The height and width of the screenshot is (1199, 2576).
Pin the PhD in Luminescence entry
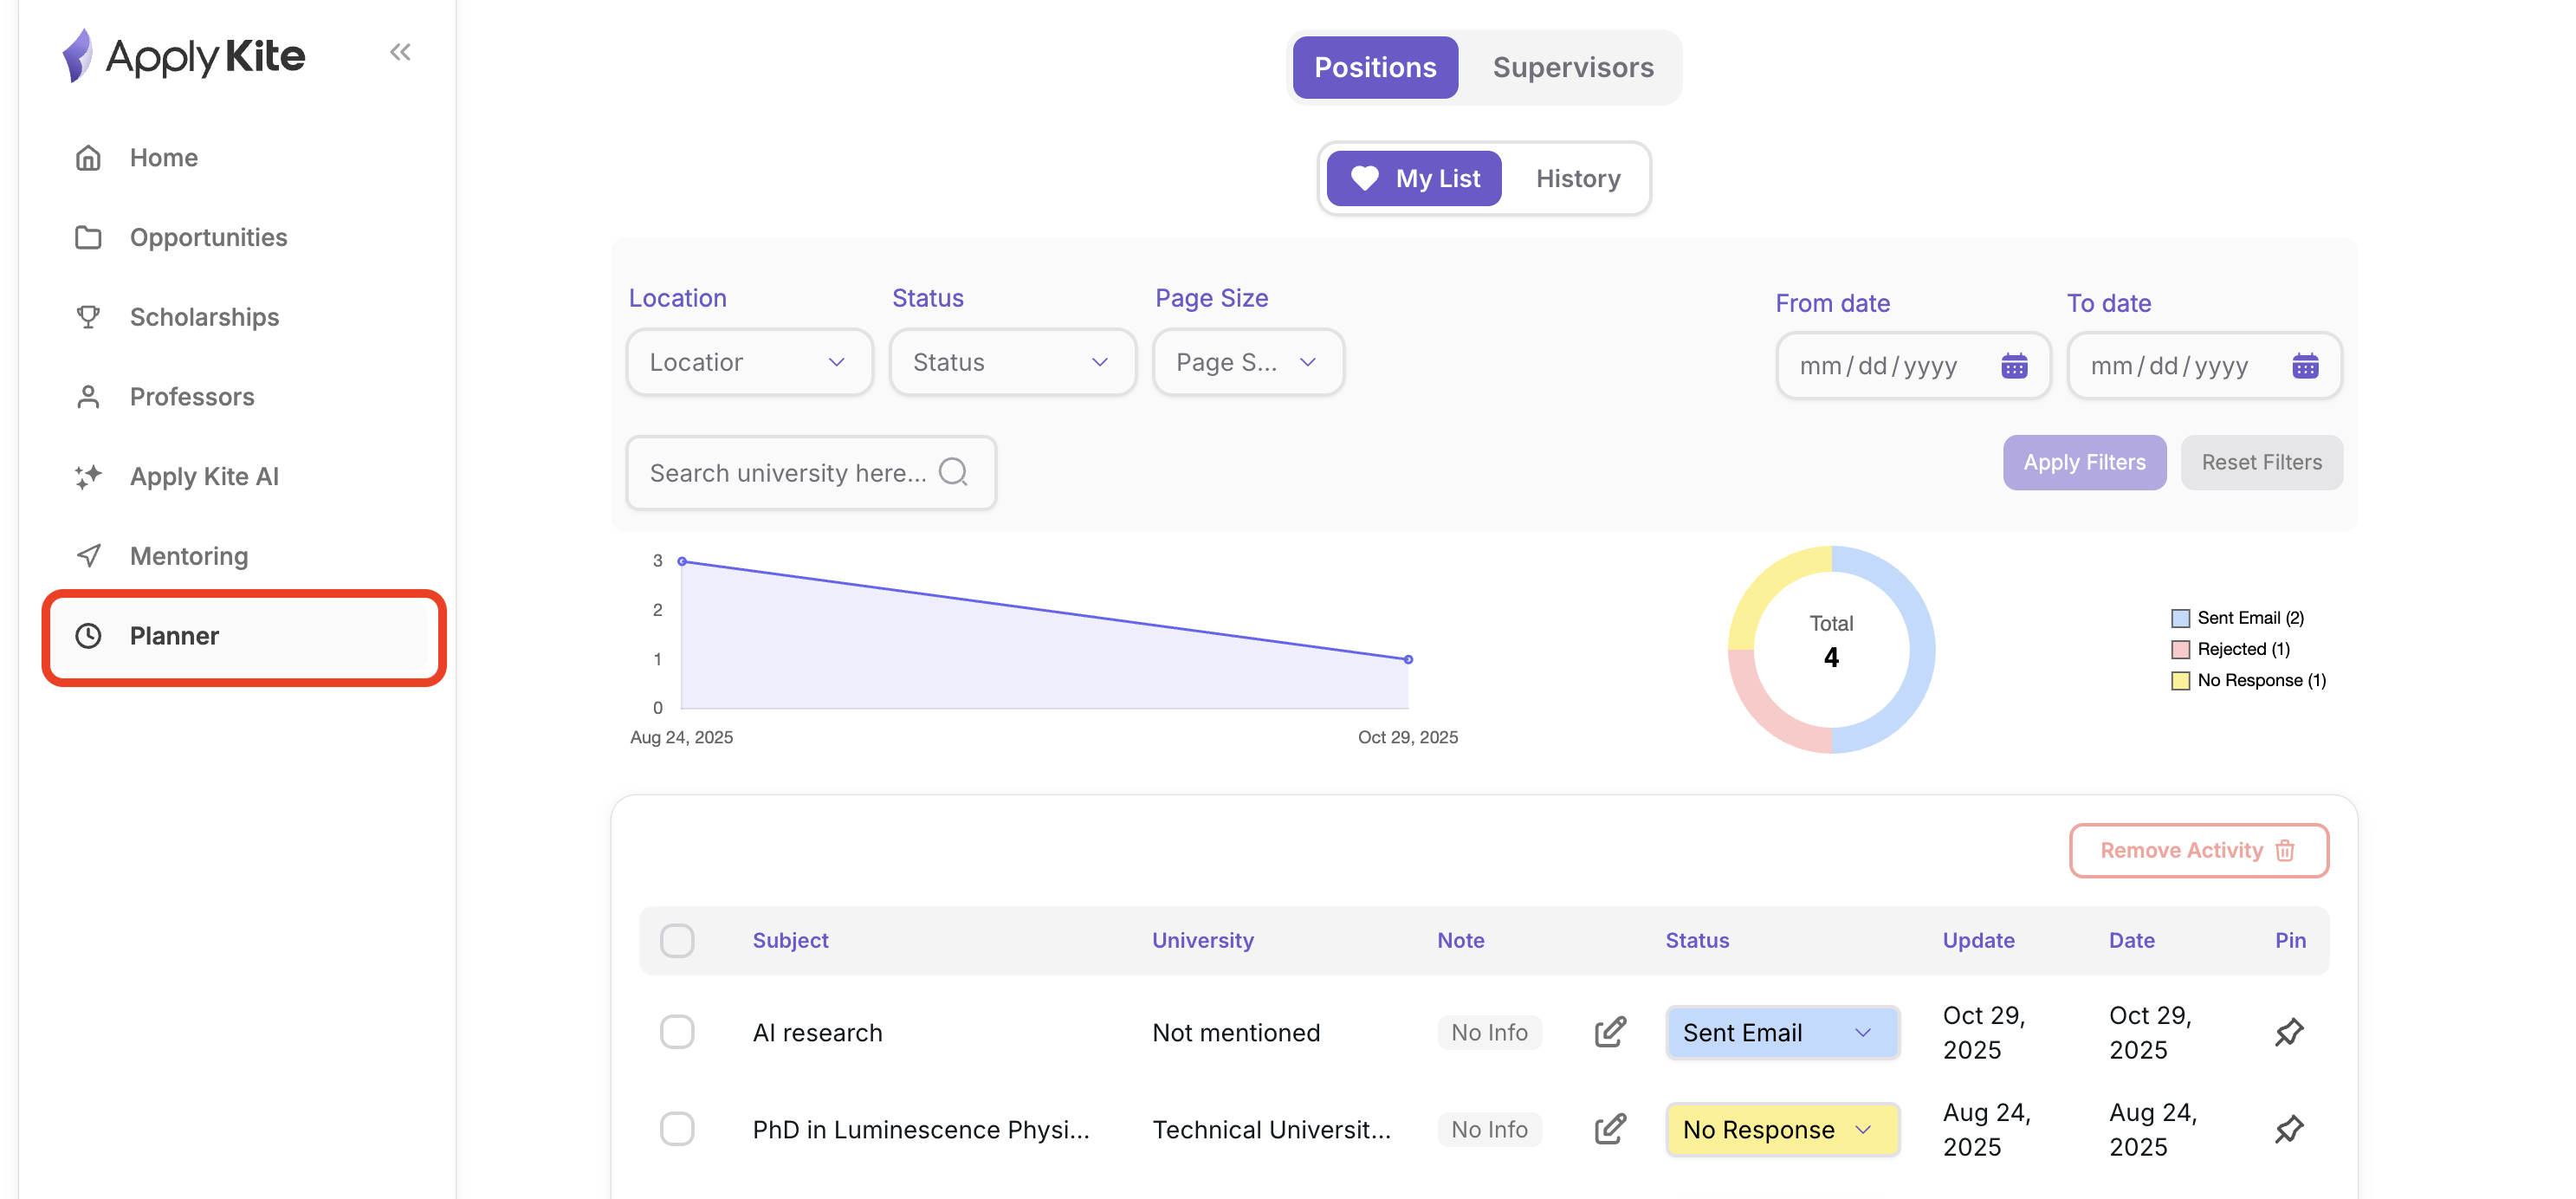coord(2289,1128)
